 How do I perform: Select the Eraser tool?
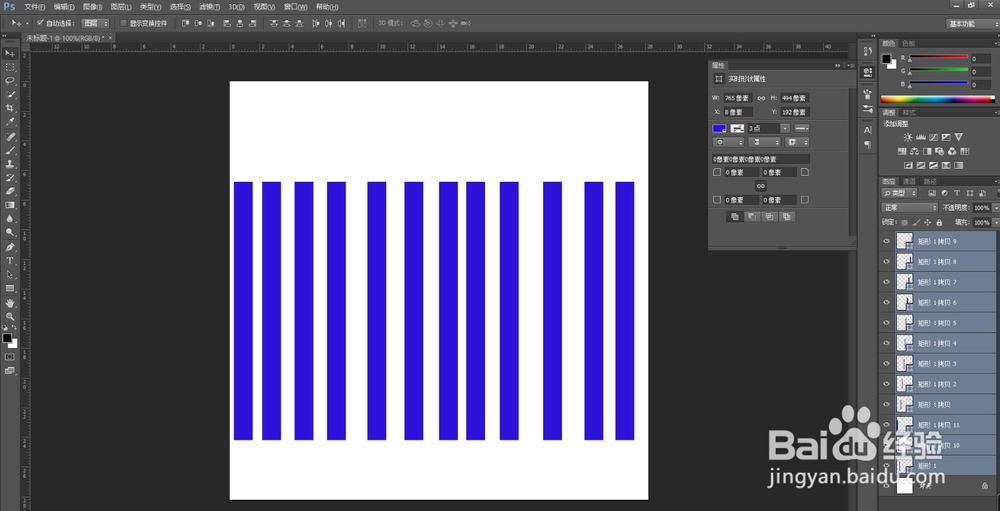click(x=10, y=191)
